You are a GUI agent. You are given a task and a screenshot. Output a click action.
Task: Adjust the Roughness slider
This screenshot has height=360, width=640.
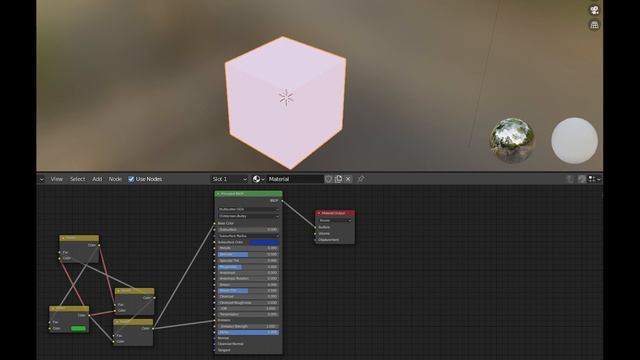249,267
